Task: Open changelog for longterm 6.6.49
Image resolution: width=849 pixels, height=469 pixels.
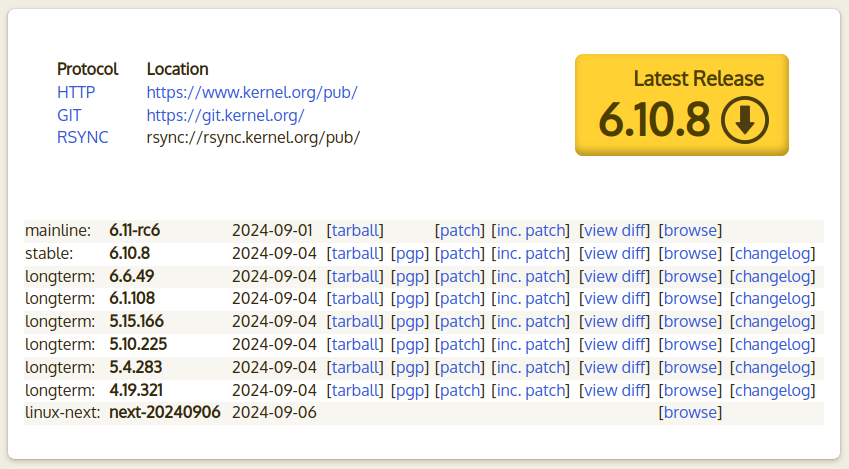Action: [x=773, y=276]
